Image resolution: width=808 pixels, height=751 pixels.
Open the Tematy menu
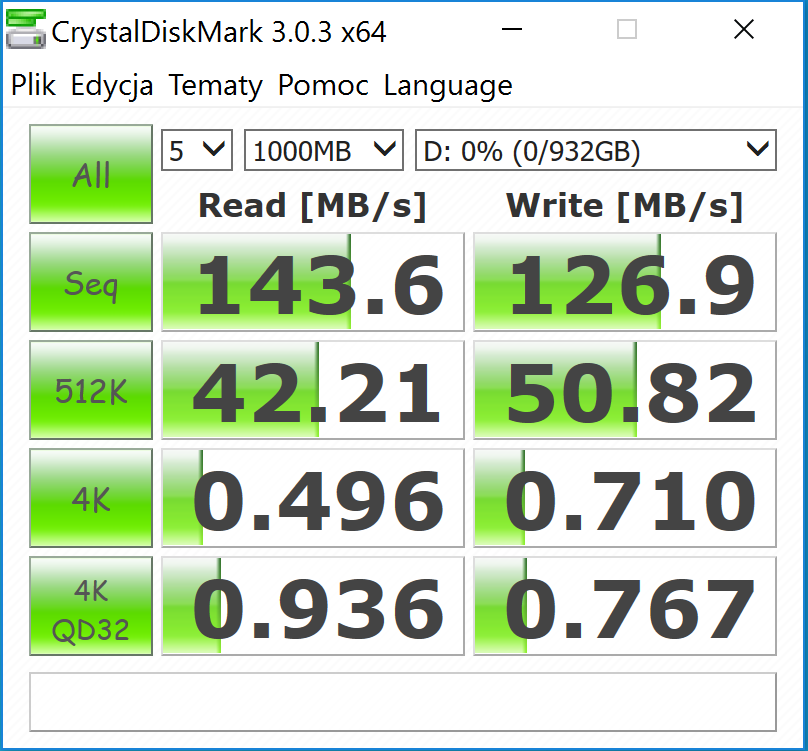click(x=215, y=86)
